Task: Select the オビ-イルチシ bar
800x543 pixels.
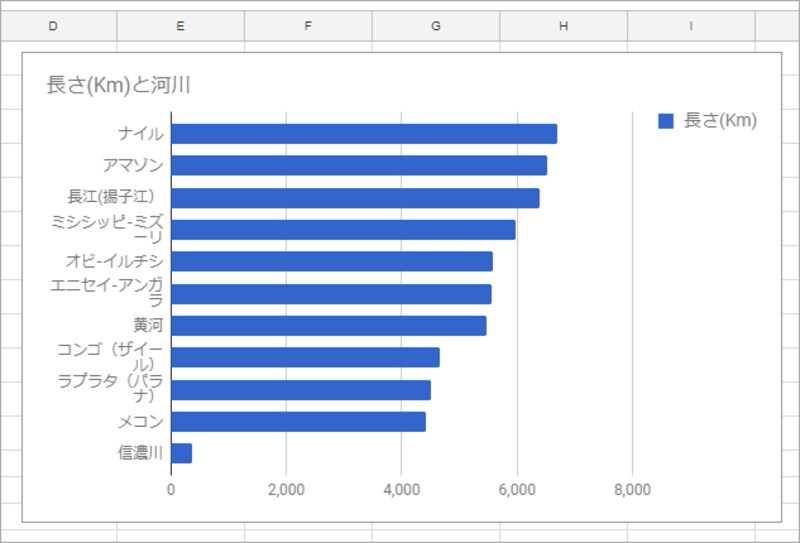Action: pos(332,261)
